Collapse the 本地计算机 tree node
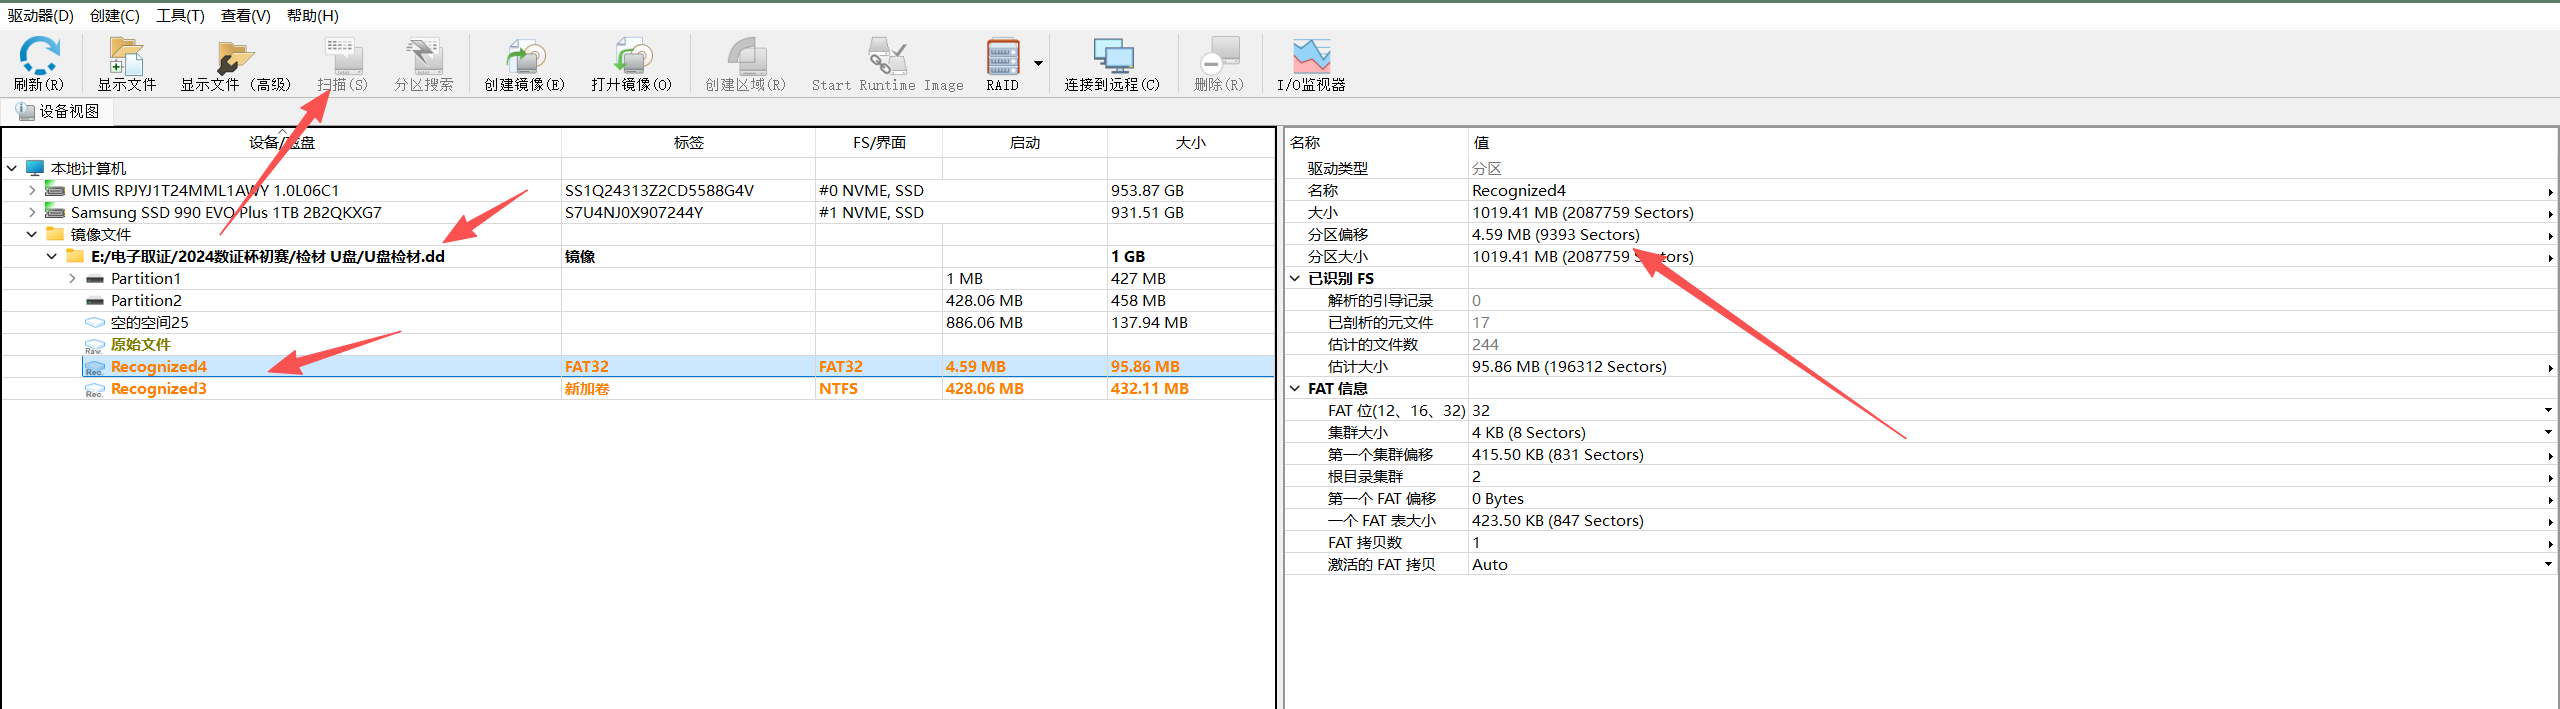Screen dimensions: 2560x709 point(12,168)
